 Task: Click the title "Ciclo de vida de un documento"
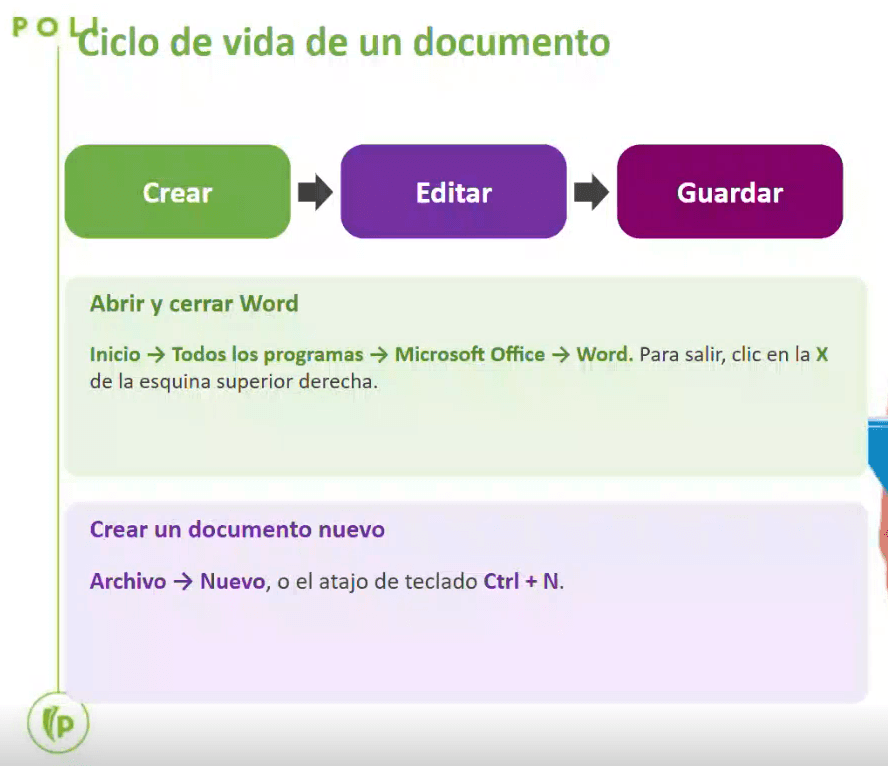tap(344, 42)
